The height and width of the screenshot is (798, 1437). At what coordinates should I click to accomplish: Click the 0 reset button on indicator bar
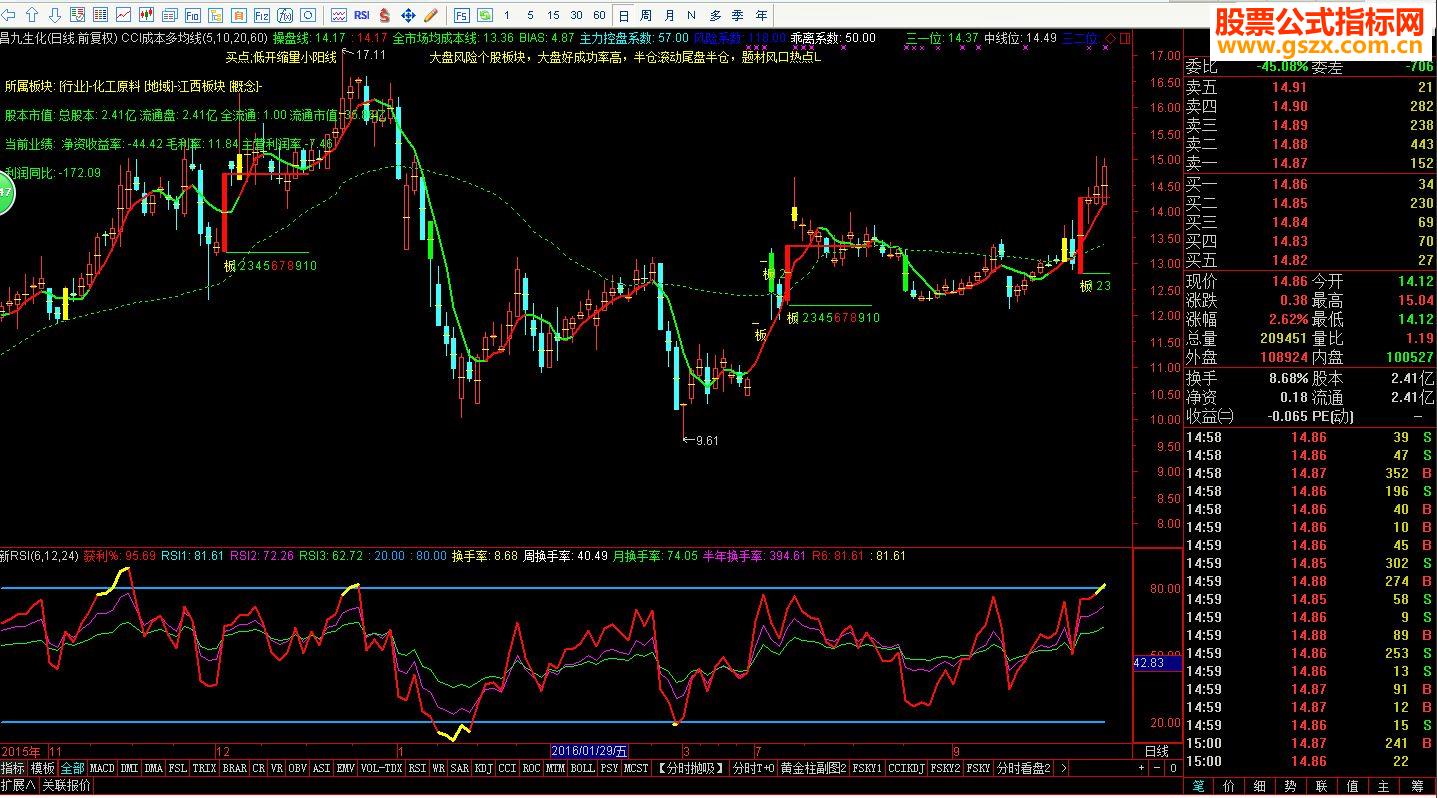pos(1172,768)
